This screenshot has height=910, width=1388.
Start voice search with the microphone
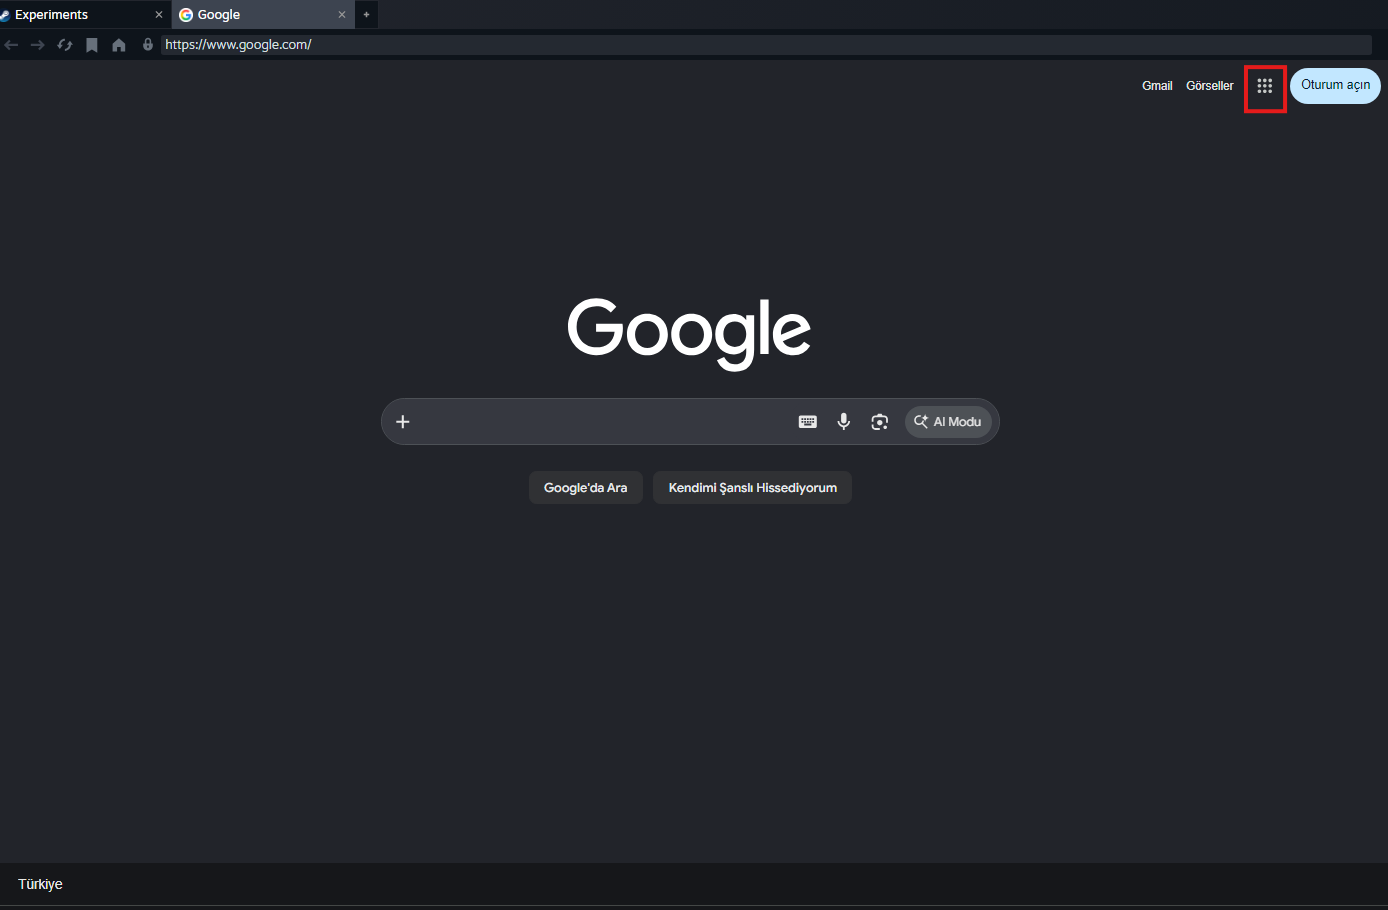(844, 422)
